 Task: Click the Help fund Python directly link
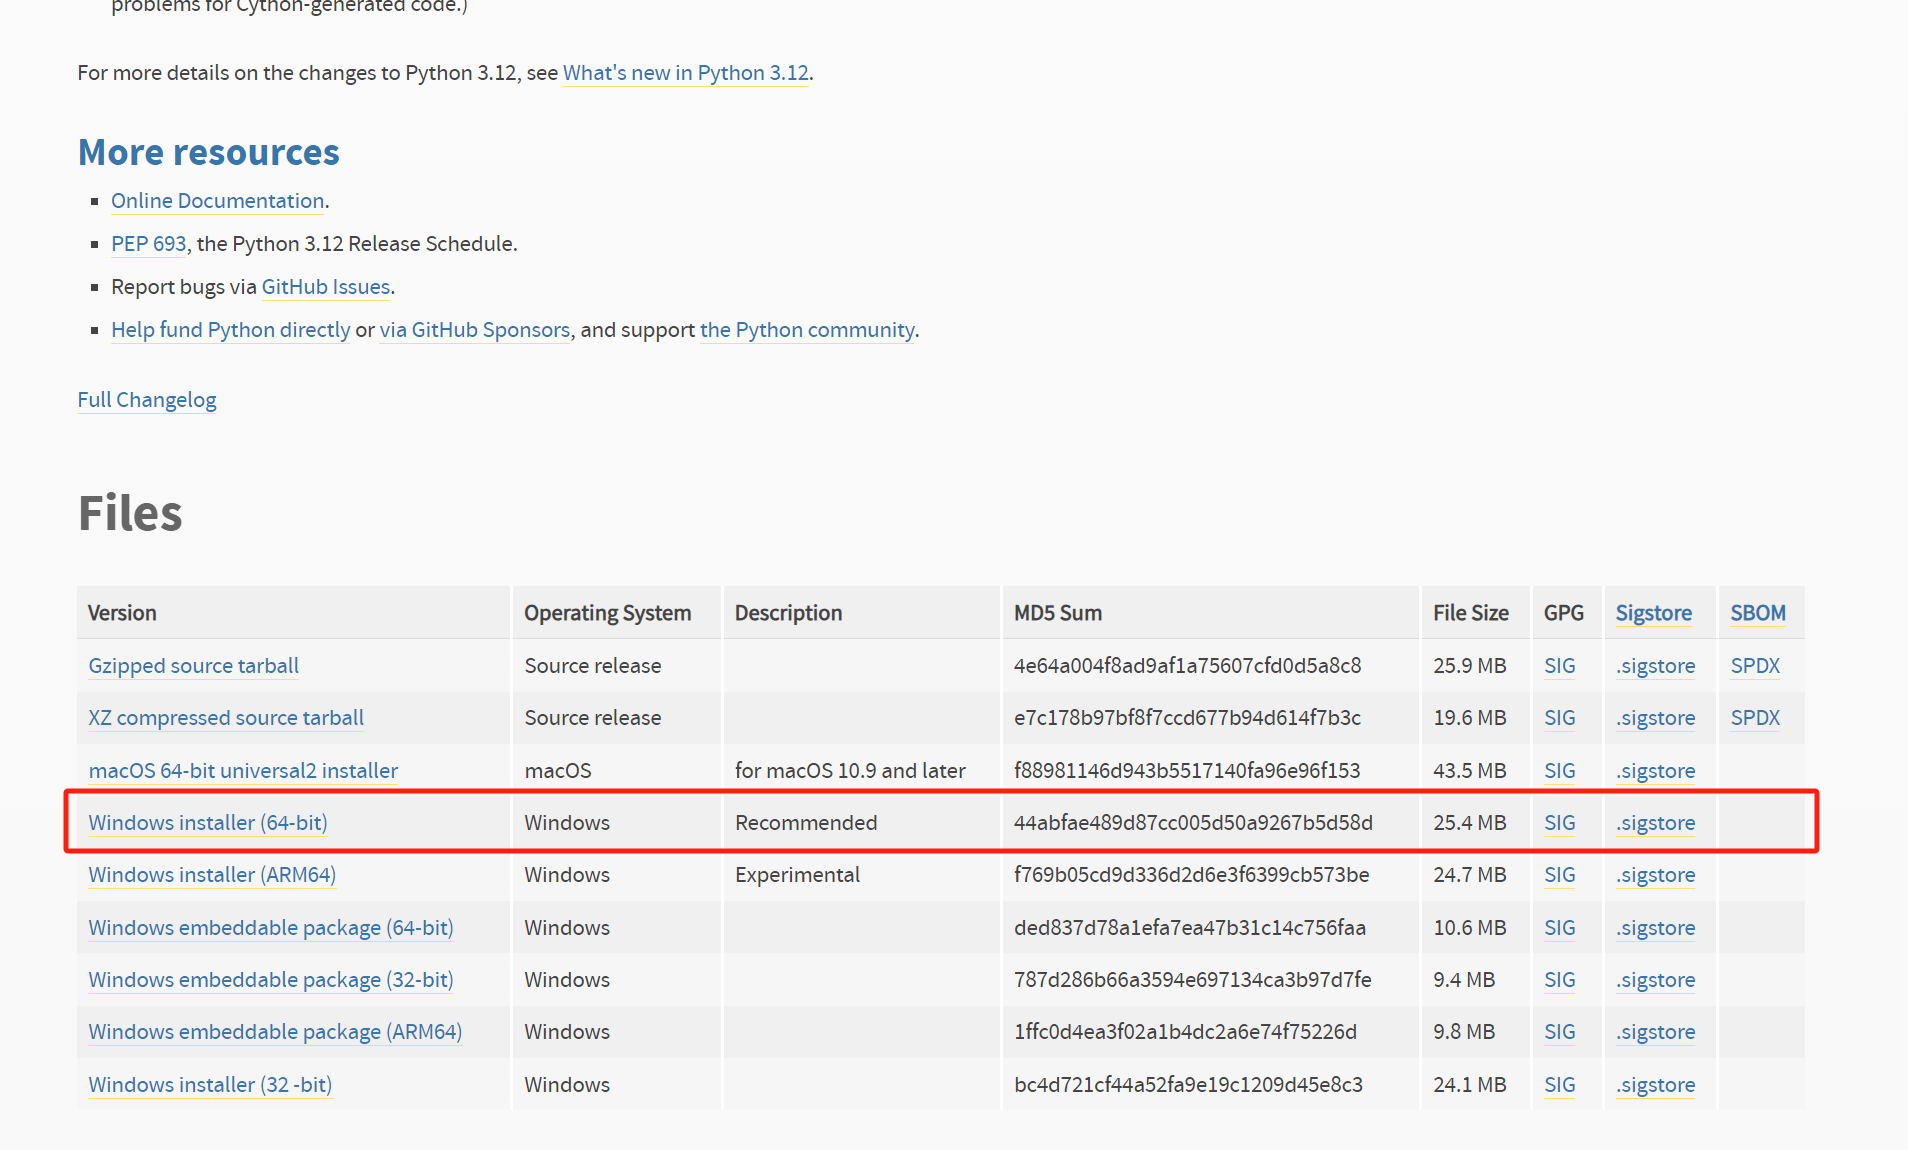230,330
